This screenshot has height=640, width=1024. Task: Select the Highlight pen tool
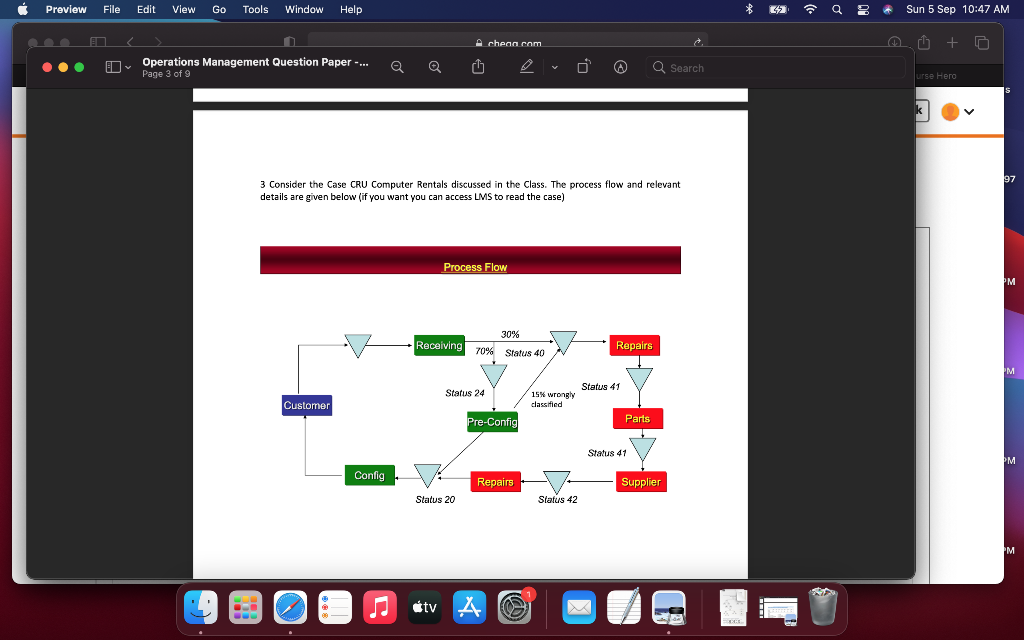pyautogui.click(x=526, y=68)
